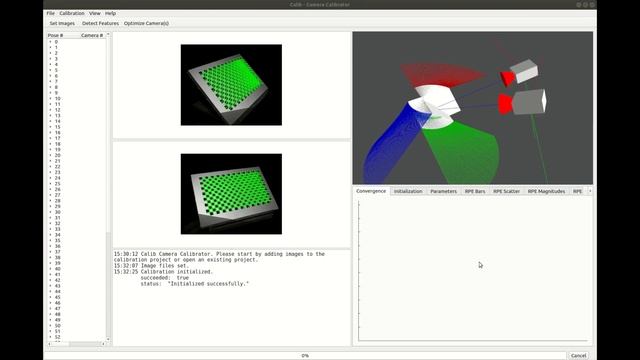The width and height of the screenshot is (640, 360).
Task: Select pose 40 row
Action: (76, 269)
